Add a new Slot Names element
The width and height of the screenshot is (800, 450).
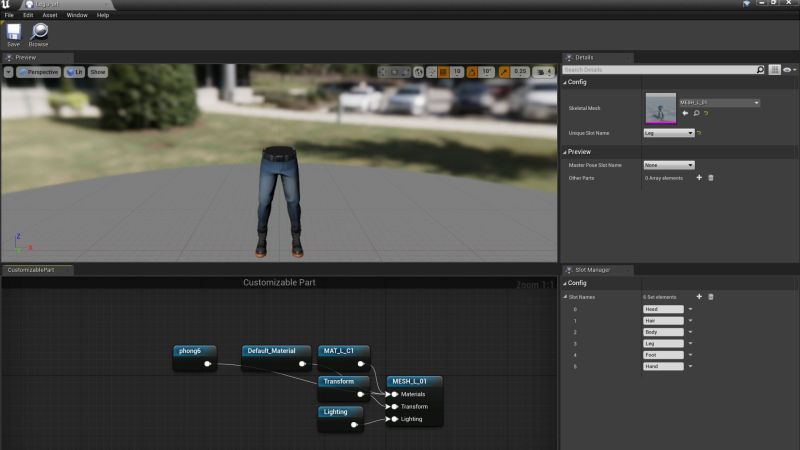699,296
